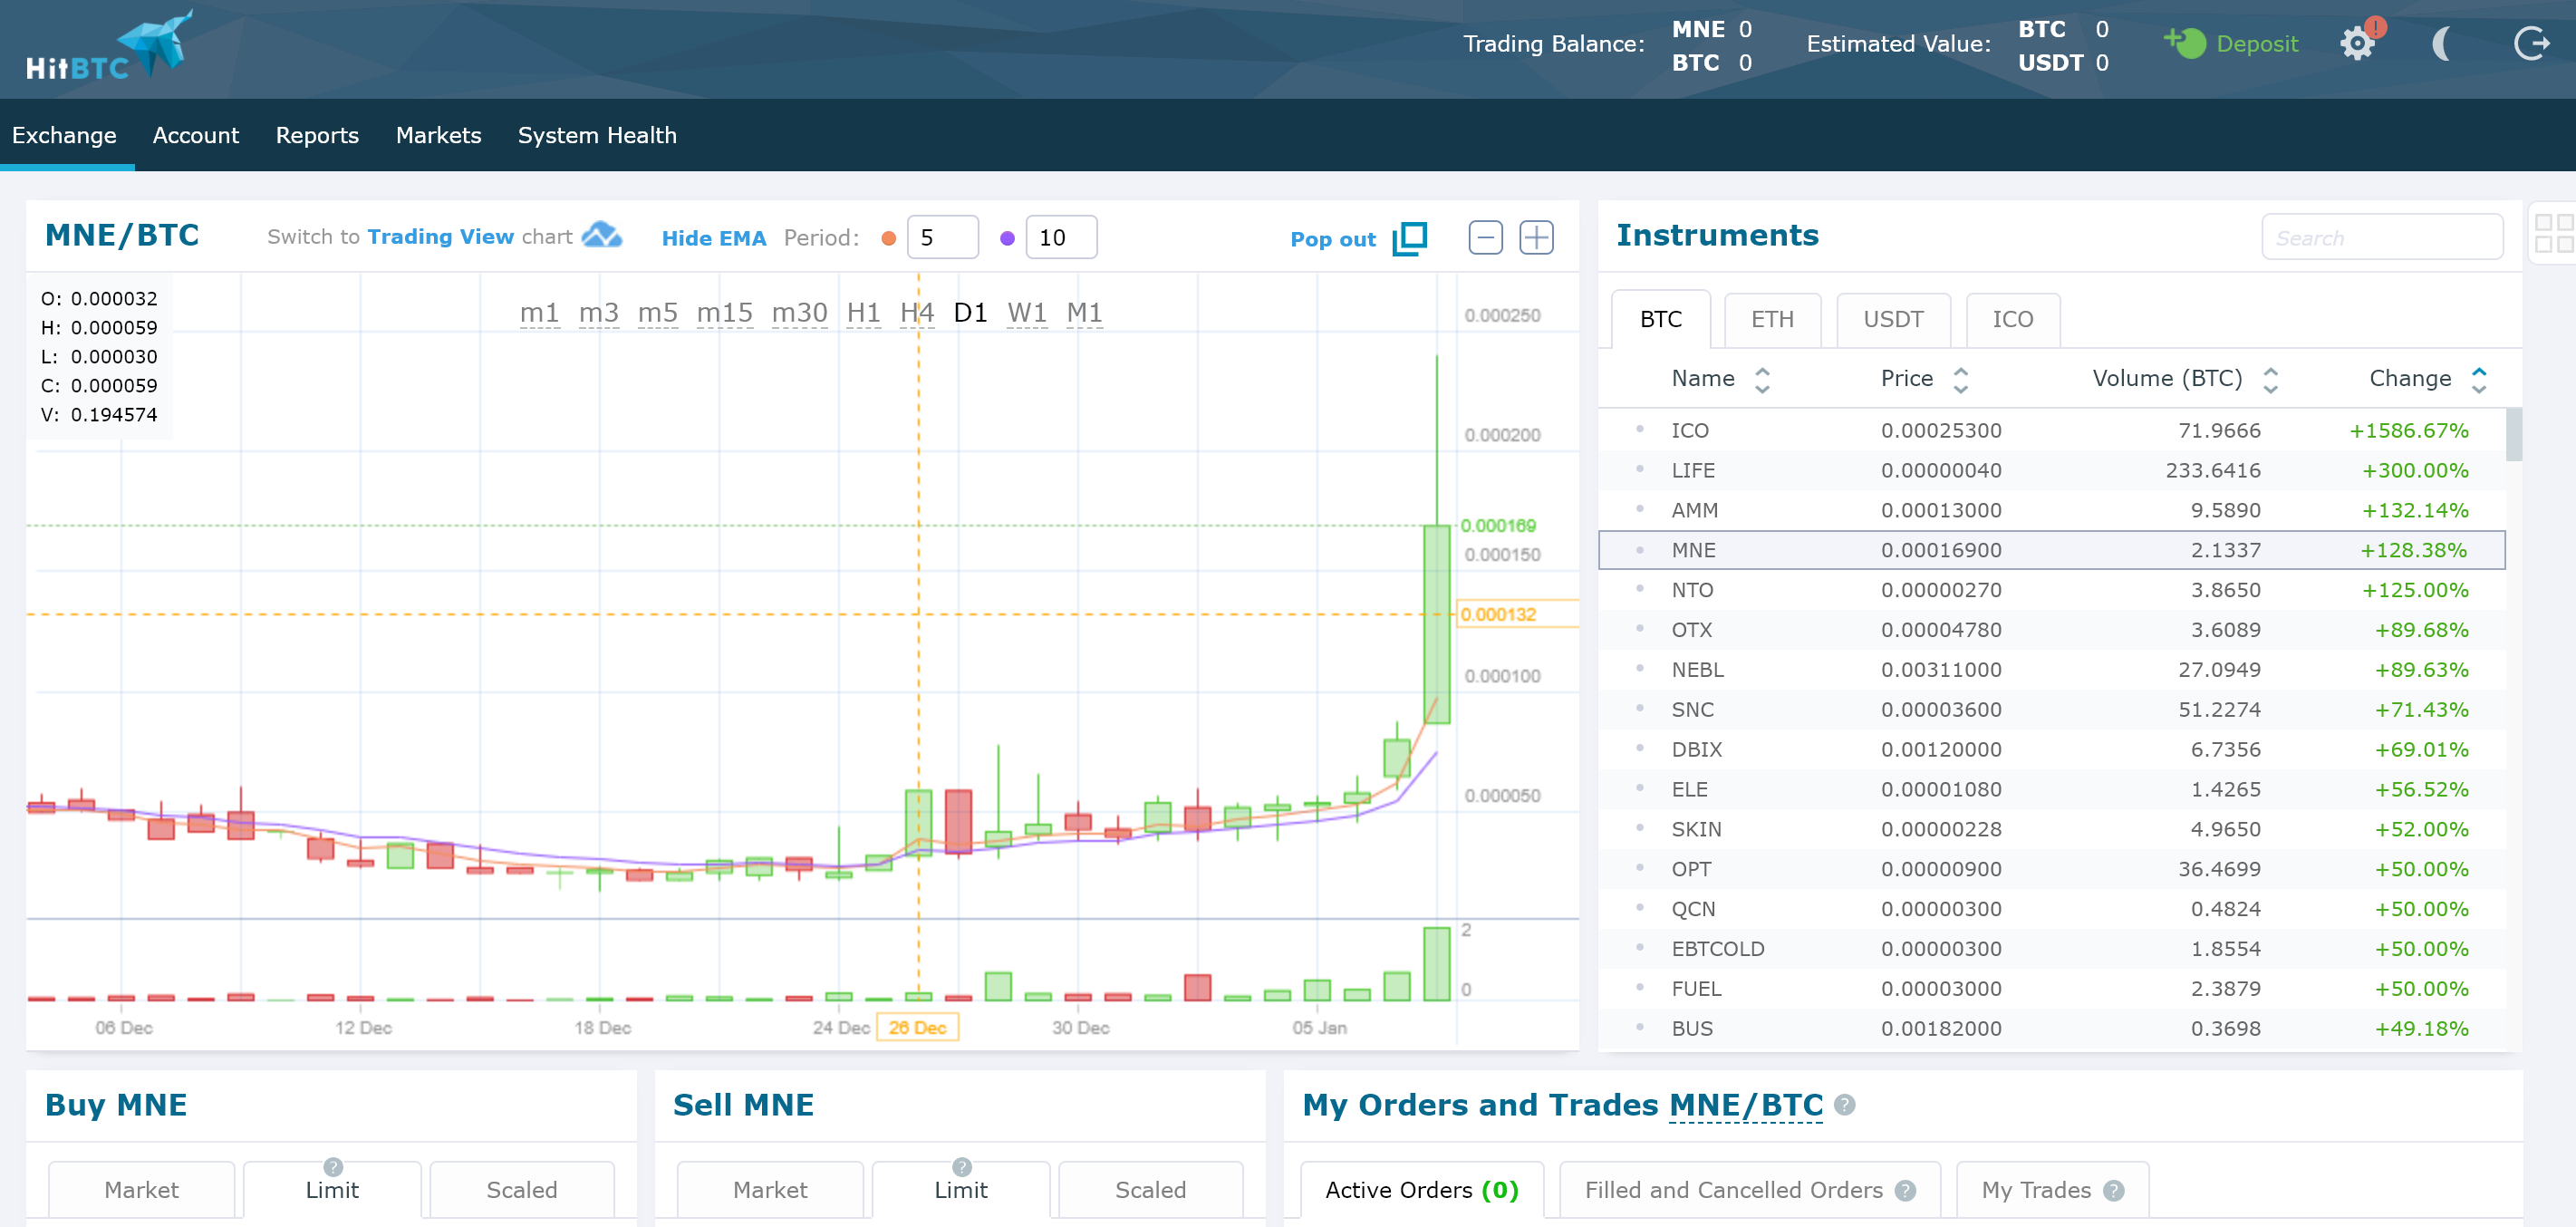Image resolution: width=2576 pixels, height=1227 pixels.
Task: Toggle Hide EMA on the chart
Action: click(x=713, y=238)
